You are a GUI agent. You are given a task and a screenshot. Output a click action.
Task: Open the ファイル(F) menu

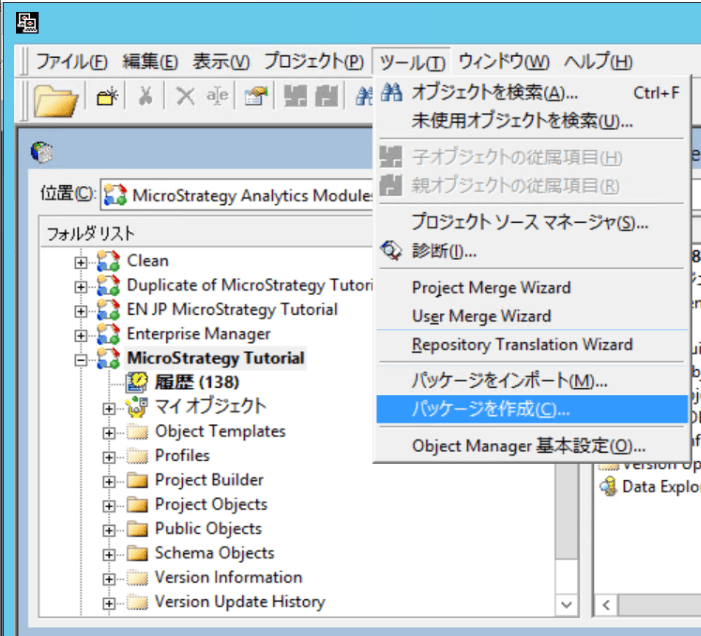point(72,61)
